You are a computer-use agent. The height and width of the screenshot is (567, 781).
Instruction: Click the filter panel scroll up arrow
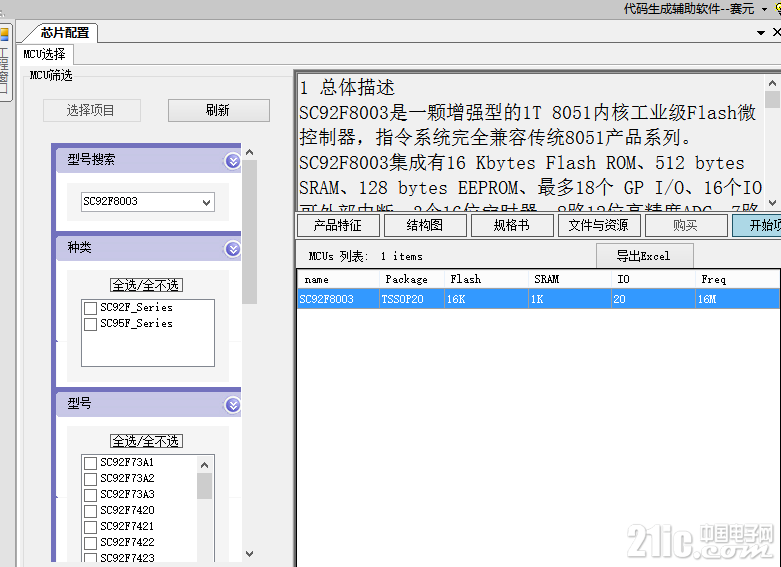250,152
